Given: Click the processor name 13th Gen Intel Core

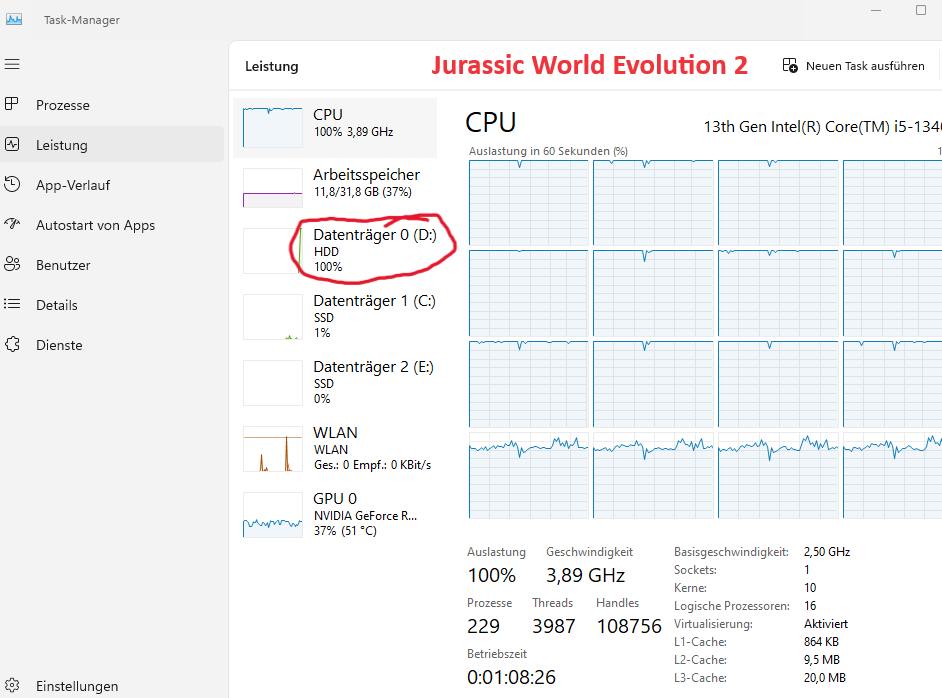Looking at the screenshot, I should point(822,127).
